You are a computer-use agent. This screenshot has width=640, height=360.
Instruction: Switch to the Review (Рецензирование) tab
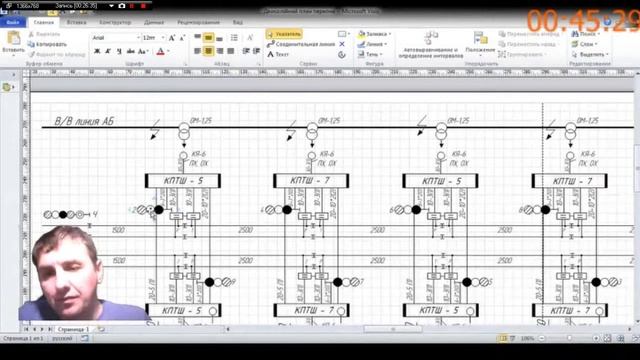[x=198, y=22]
